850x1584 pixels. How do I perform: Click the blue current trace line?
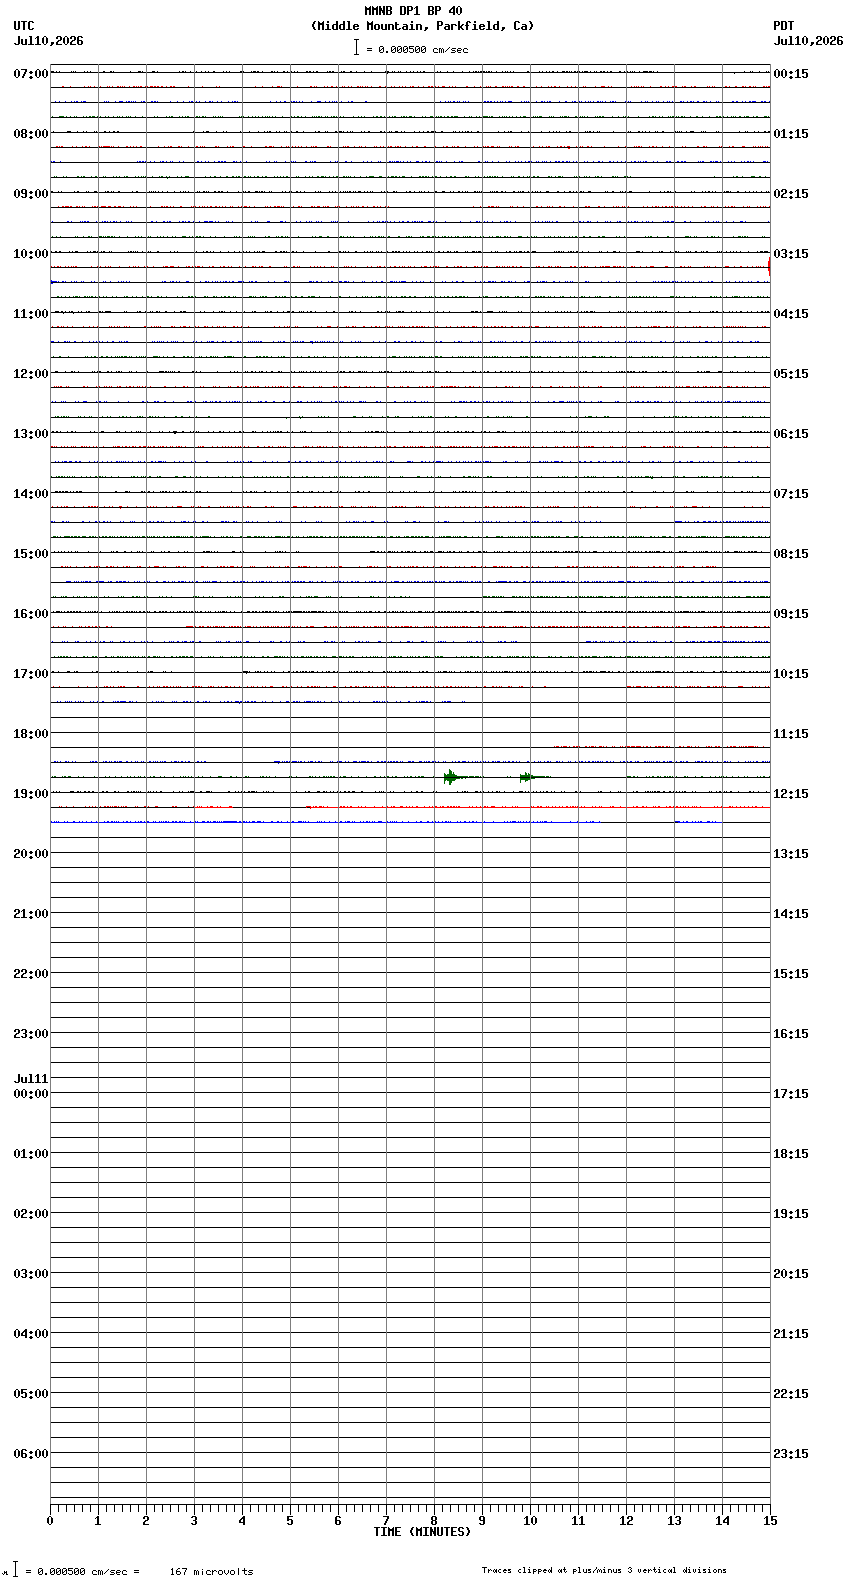point(385,822)
